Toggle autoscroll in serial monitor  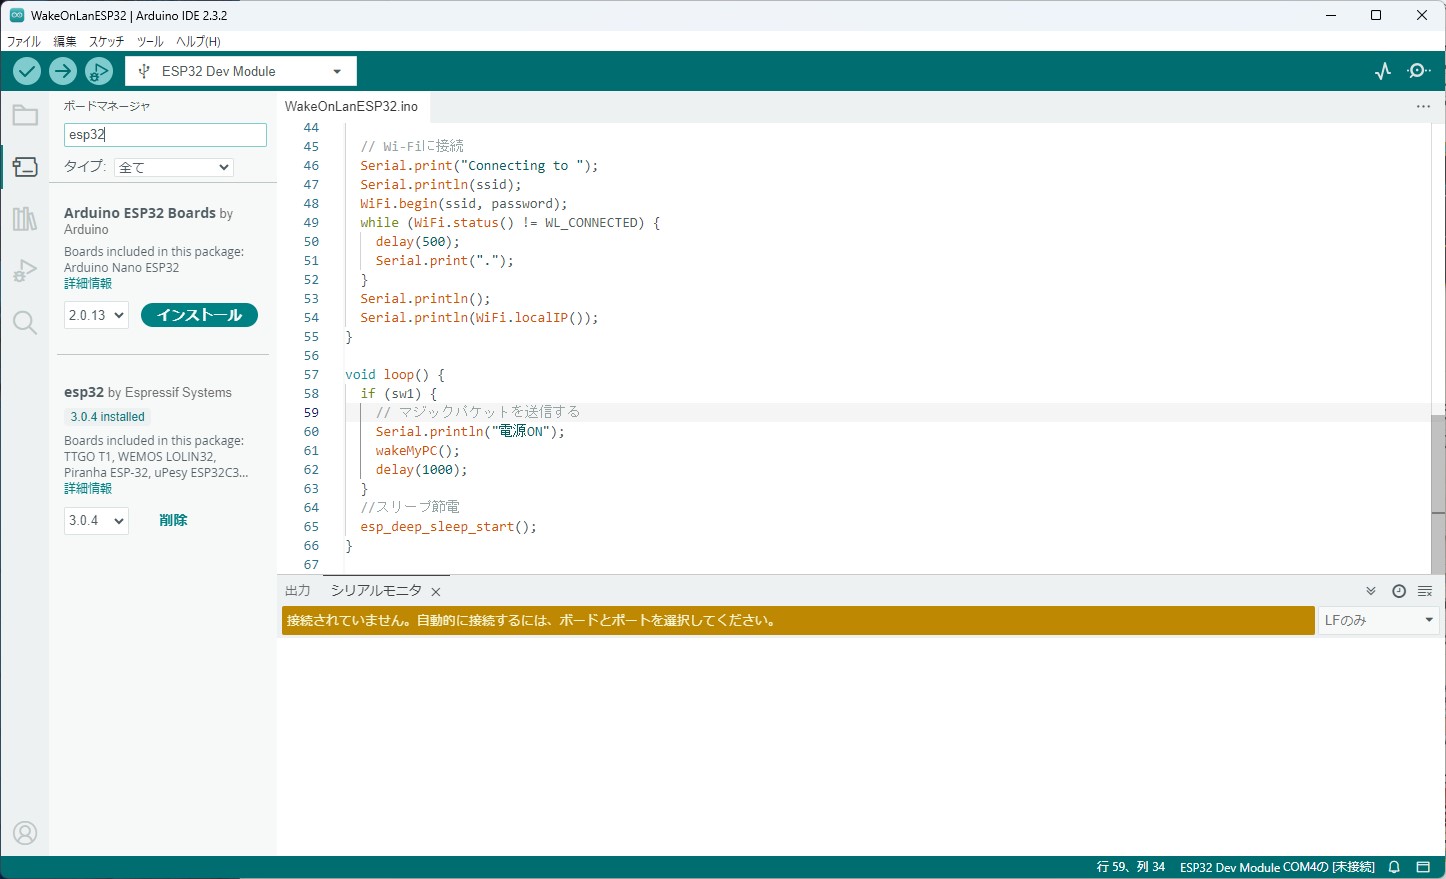(x=1371, y=591)
